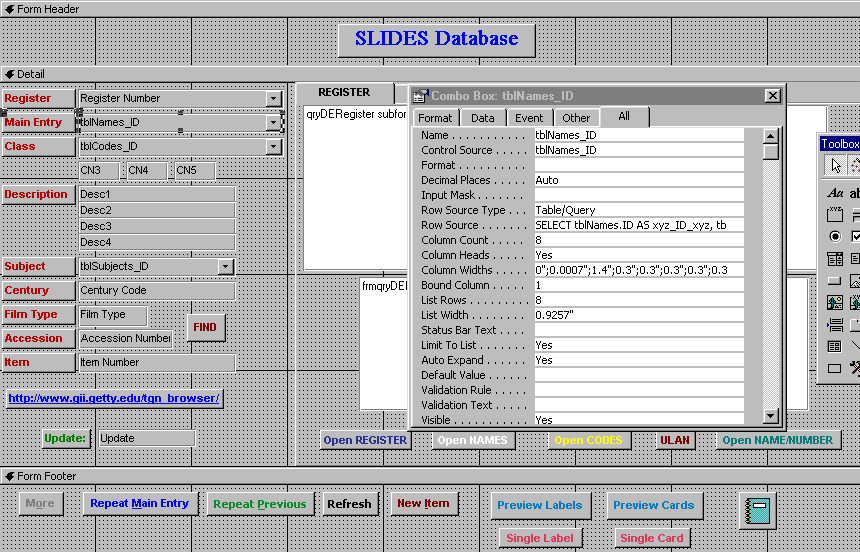This screenshot has width=860, height=552.
Task: Select the Subform/Subreport tool in Toolbox
Action: [x=835, y=346]
